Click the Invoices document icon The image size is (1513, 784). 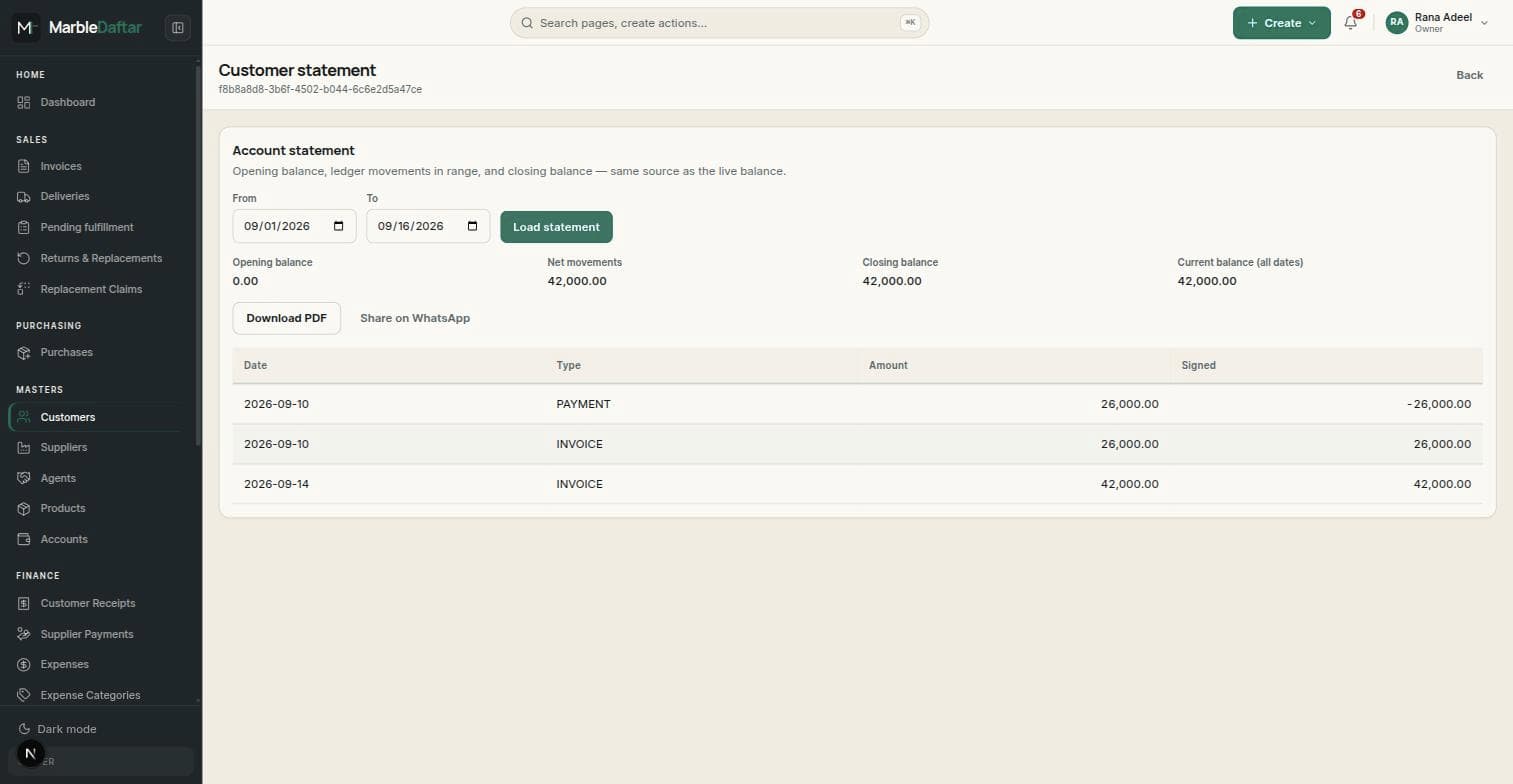pos(24,166)
